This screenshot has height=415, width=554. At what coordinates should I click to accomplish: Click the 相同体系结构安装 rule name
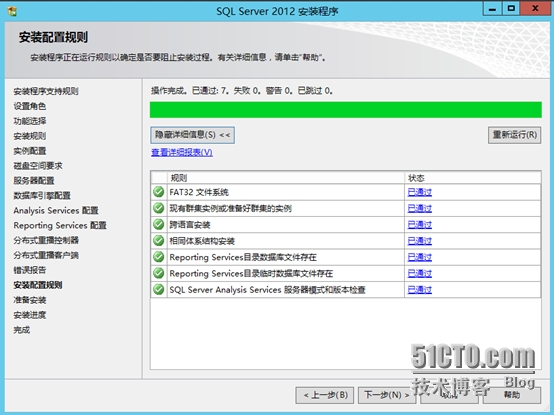(202, 241)
